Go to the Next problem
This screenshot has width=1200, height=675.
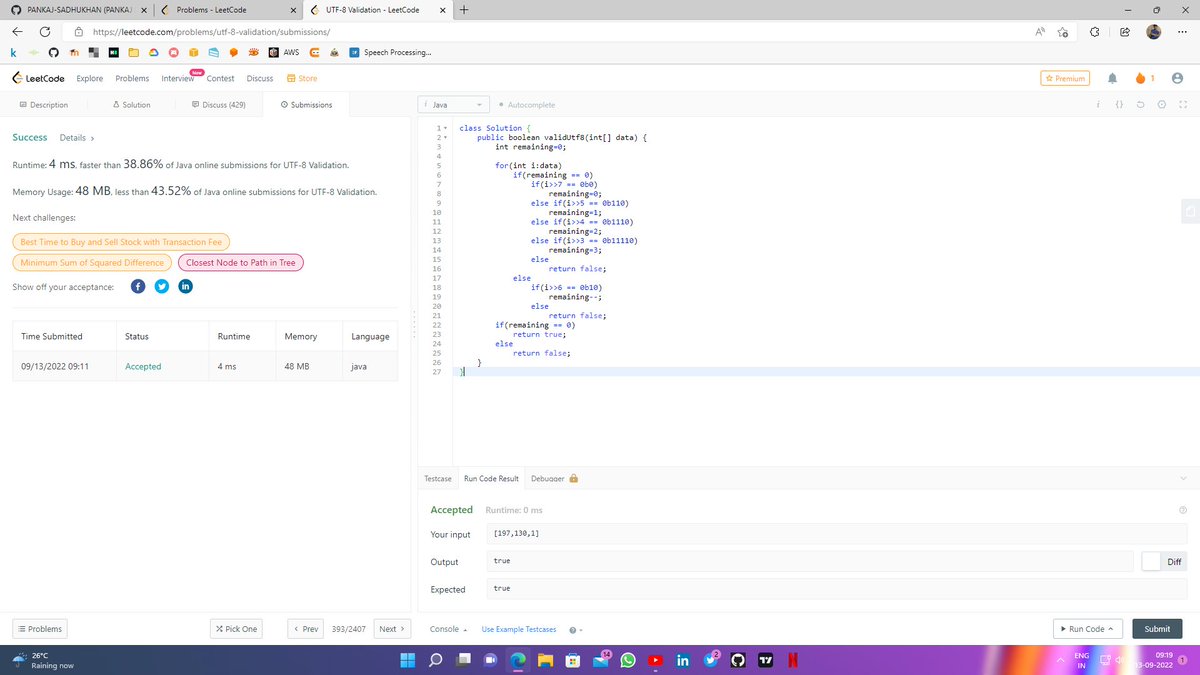click(x=392, y=629)
